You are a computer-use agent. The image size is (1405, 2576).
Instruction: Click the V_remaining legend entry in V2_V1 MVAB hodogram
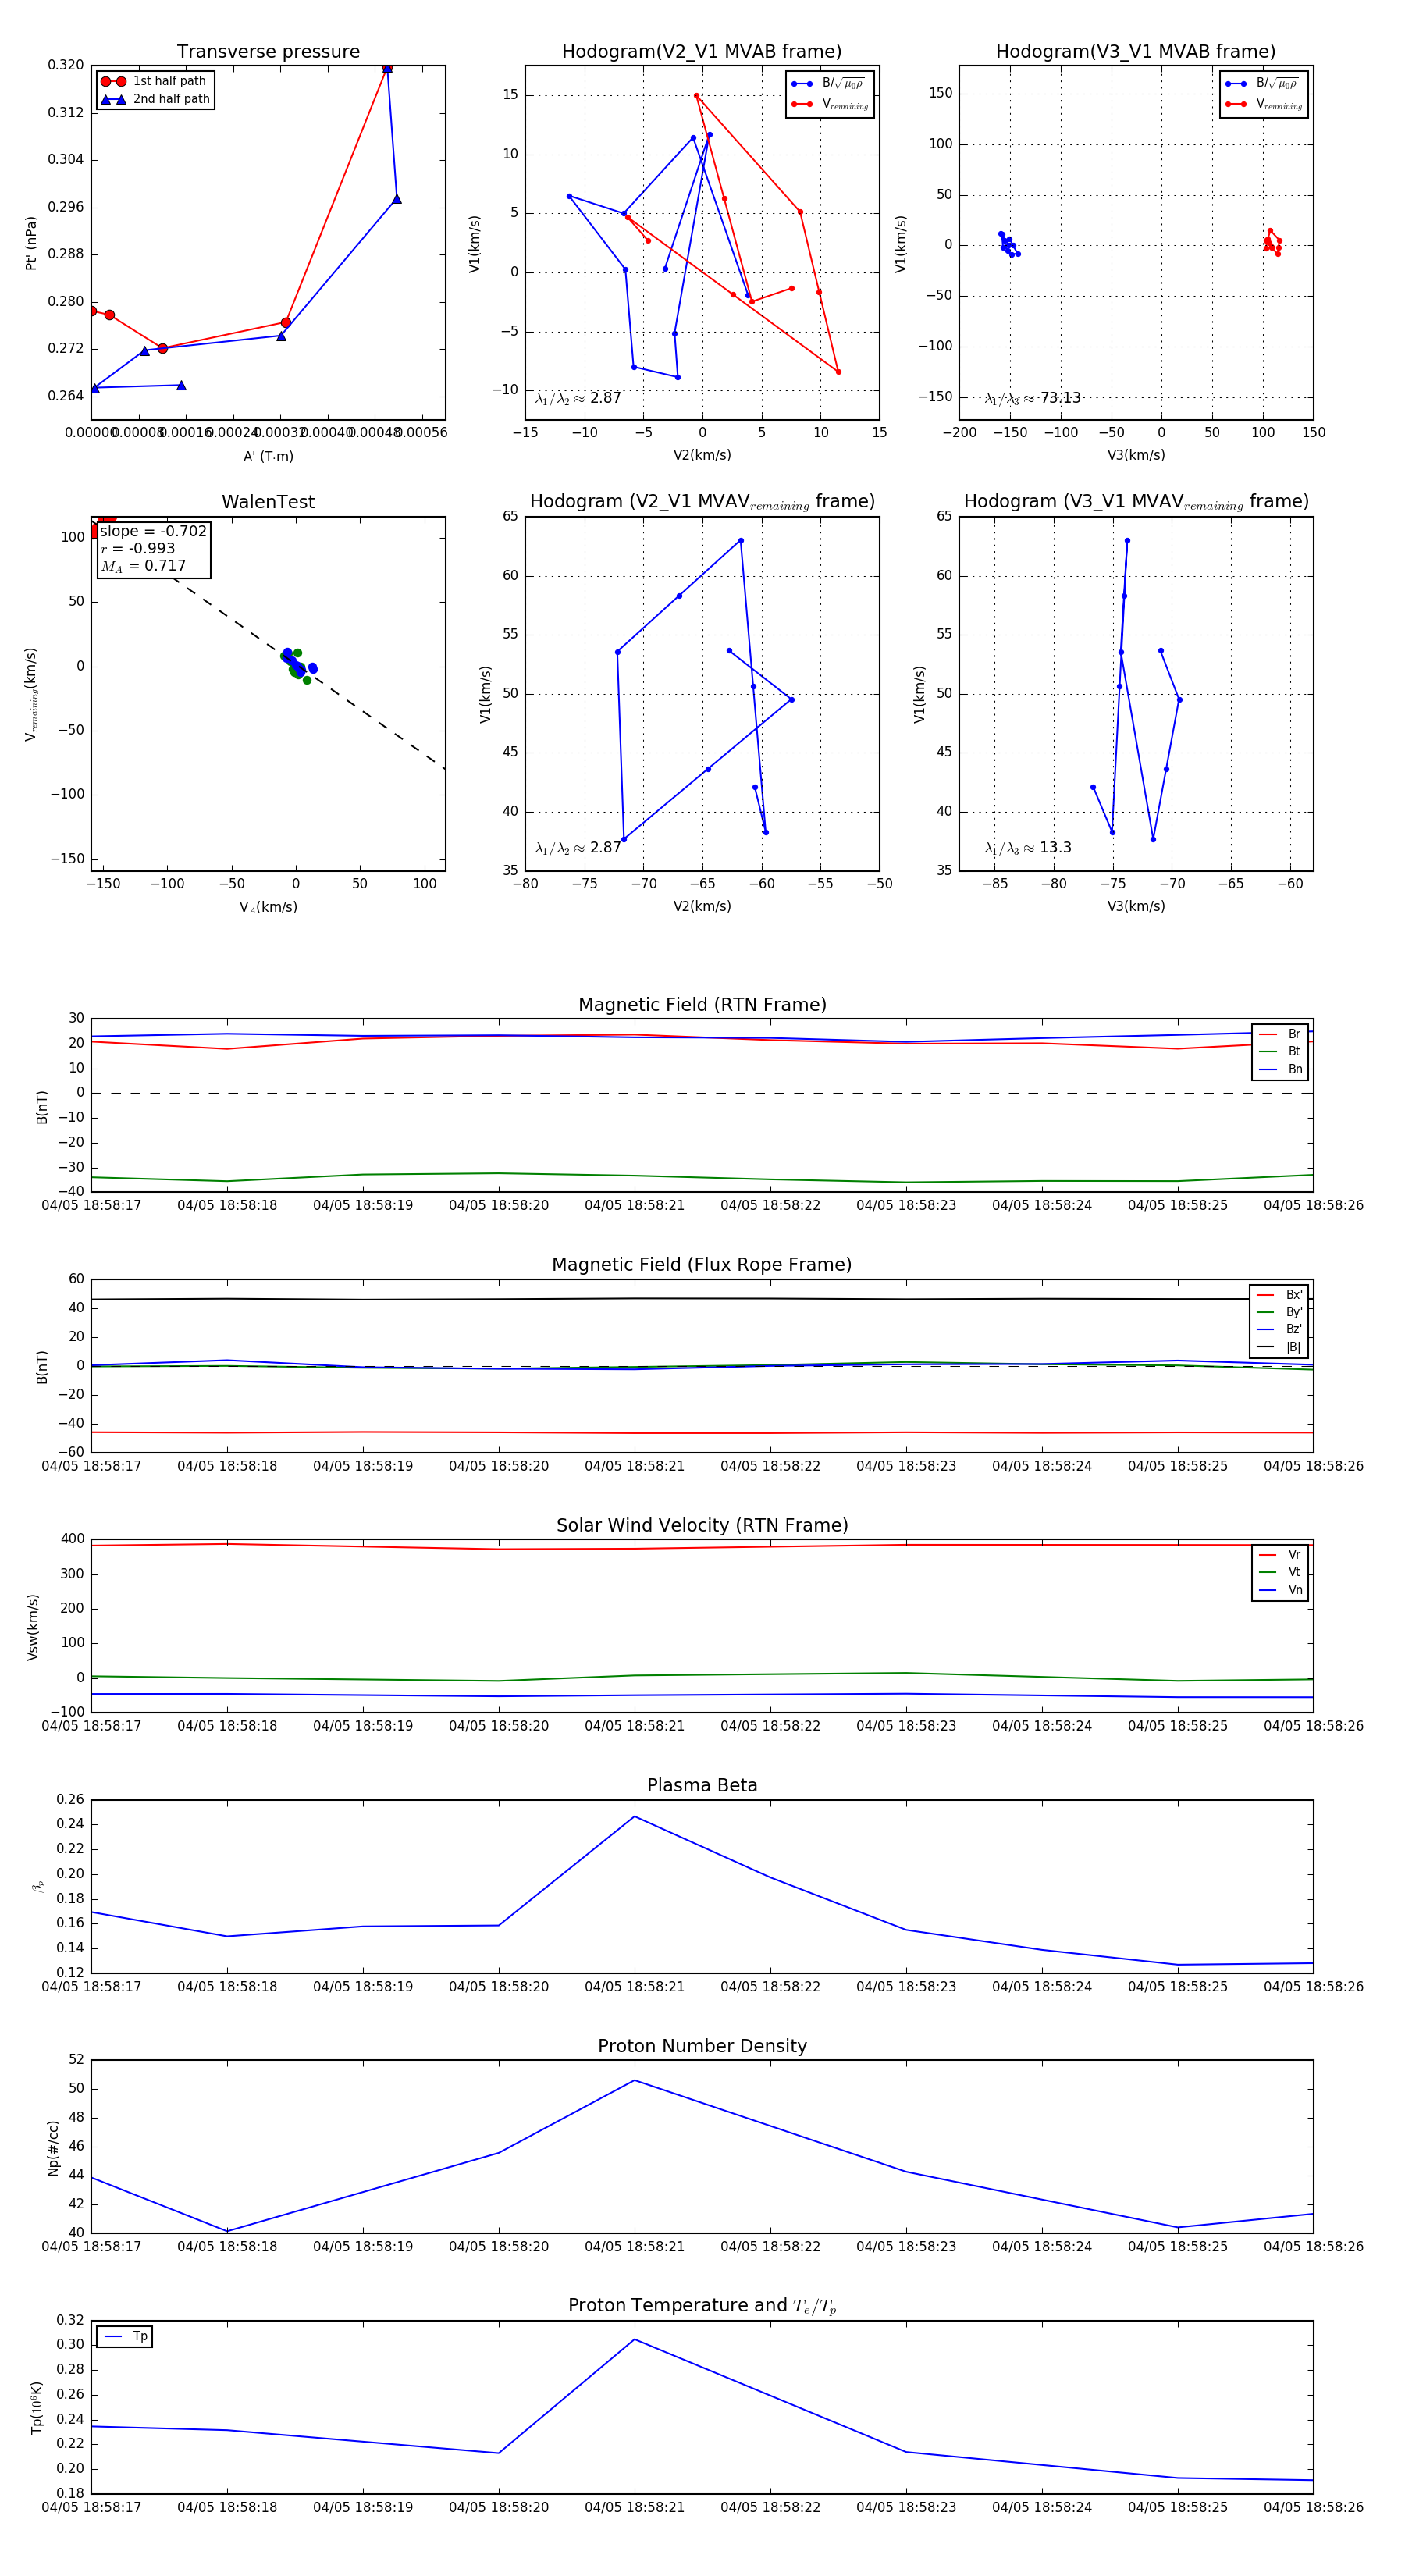pyautogui.click(x=830, y=104)
